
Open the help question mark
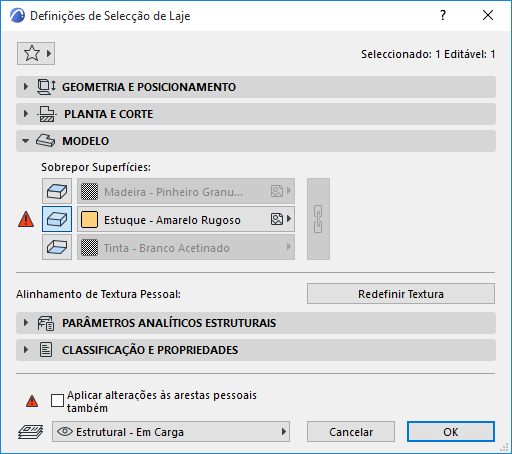point(443,15)
